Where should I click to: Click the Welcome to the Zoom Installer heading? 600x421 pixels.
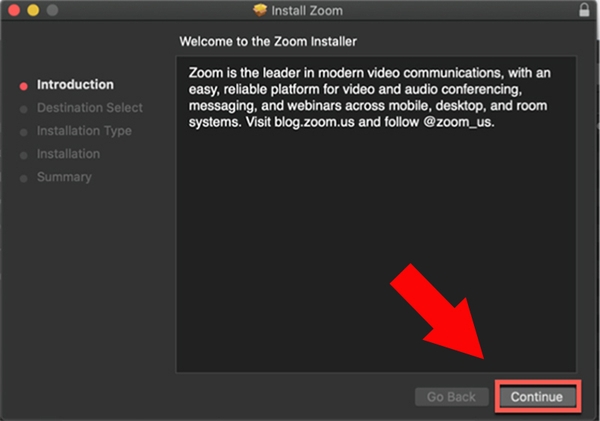click(268, 41)
